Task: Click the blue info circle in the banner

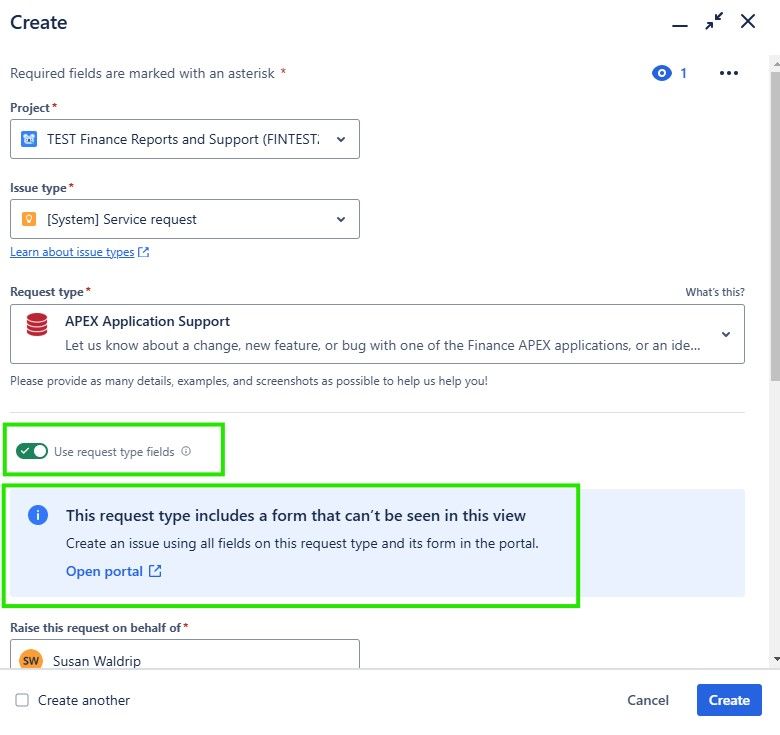Action: click(x=38, y=515)
